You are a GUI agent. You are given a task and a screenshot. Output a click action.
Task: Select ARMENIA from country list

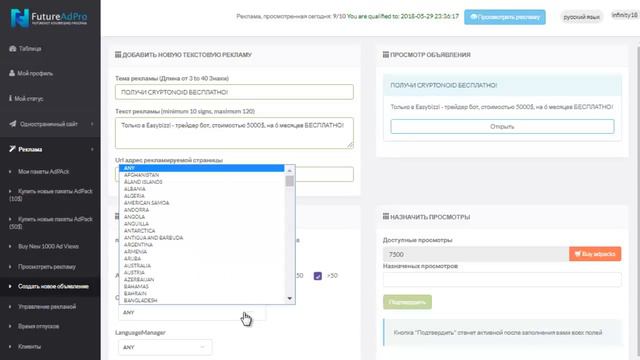202,251
